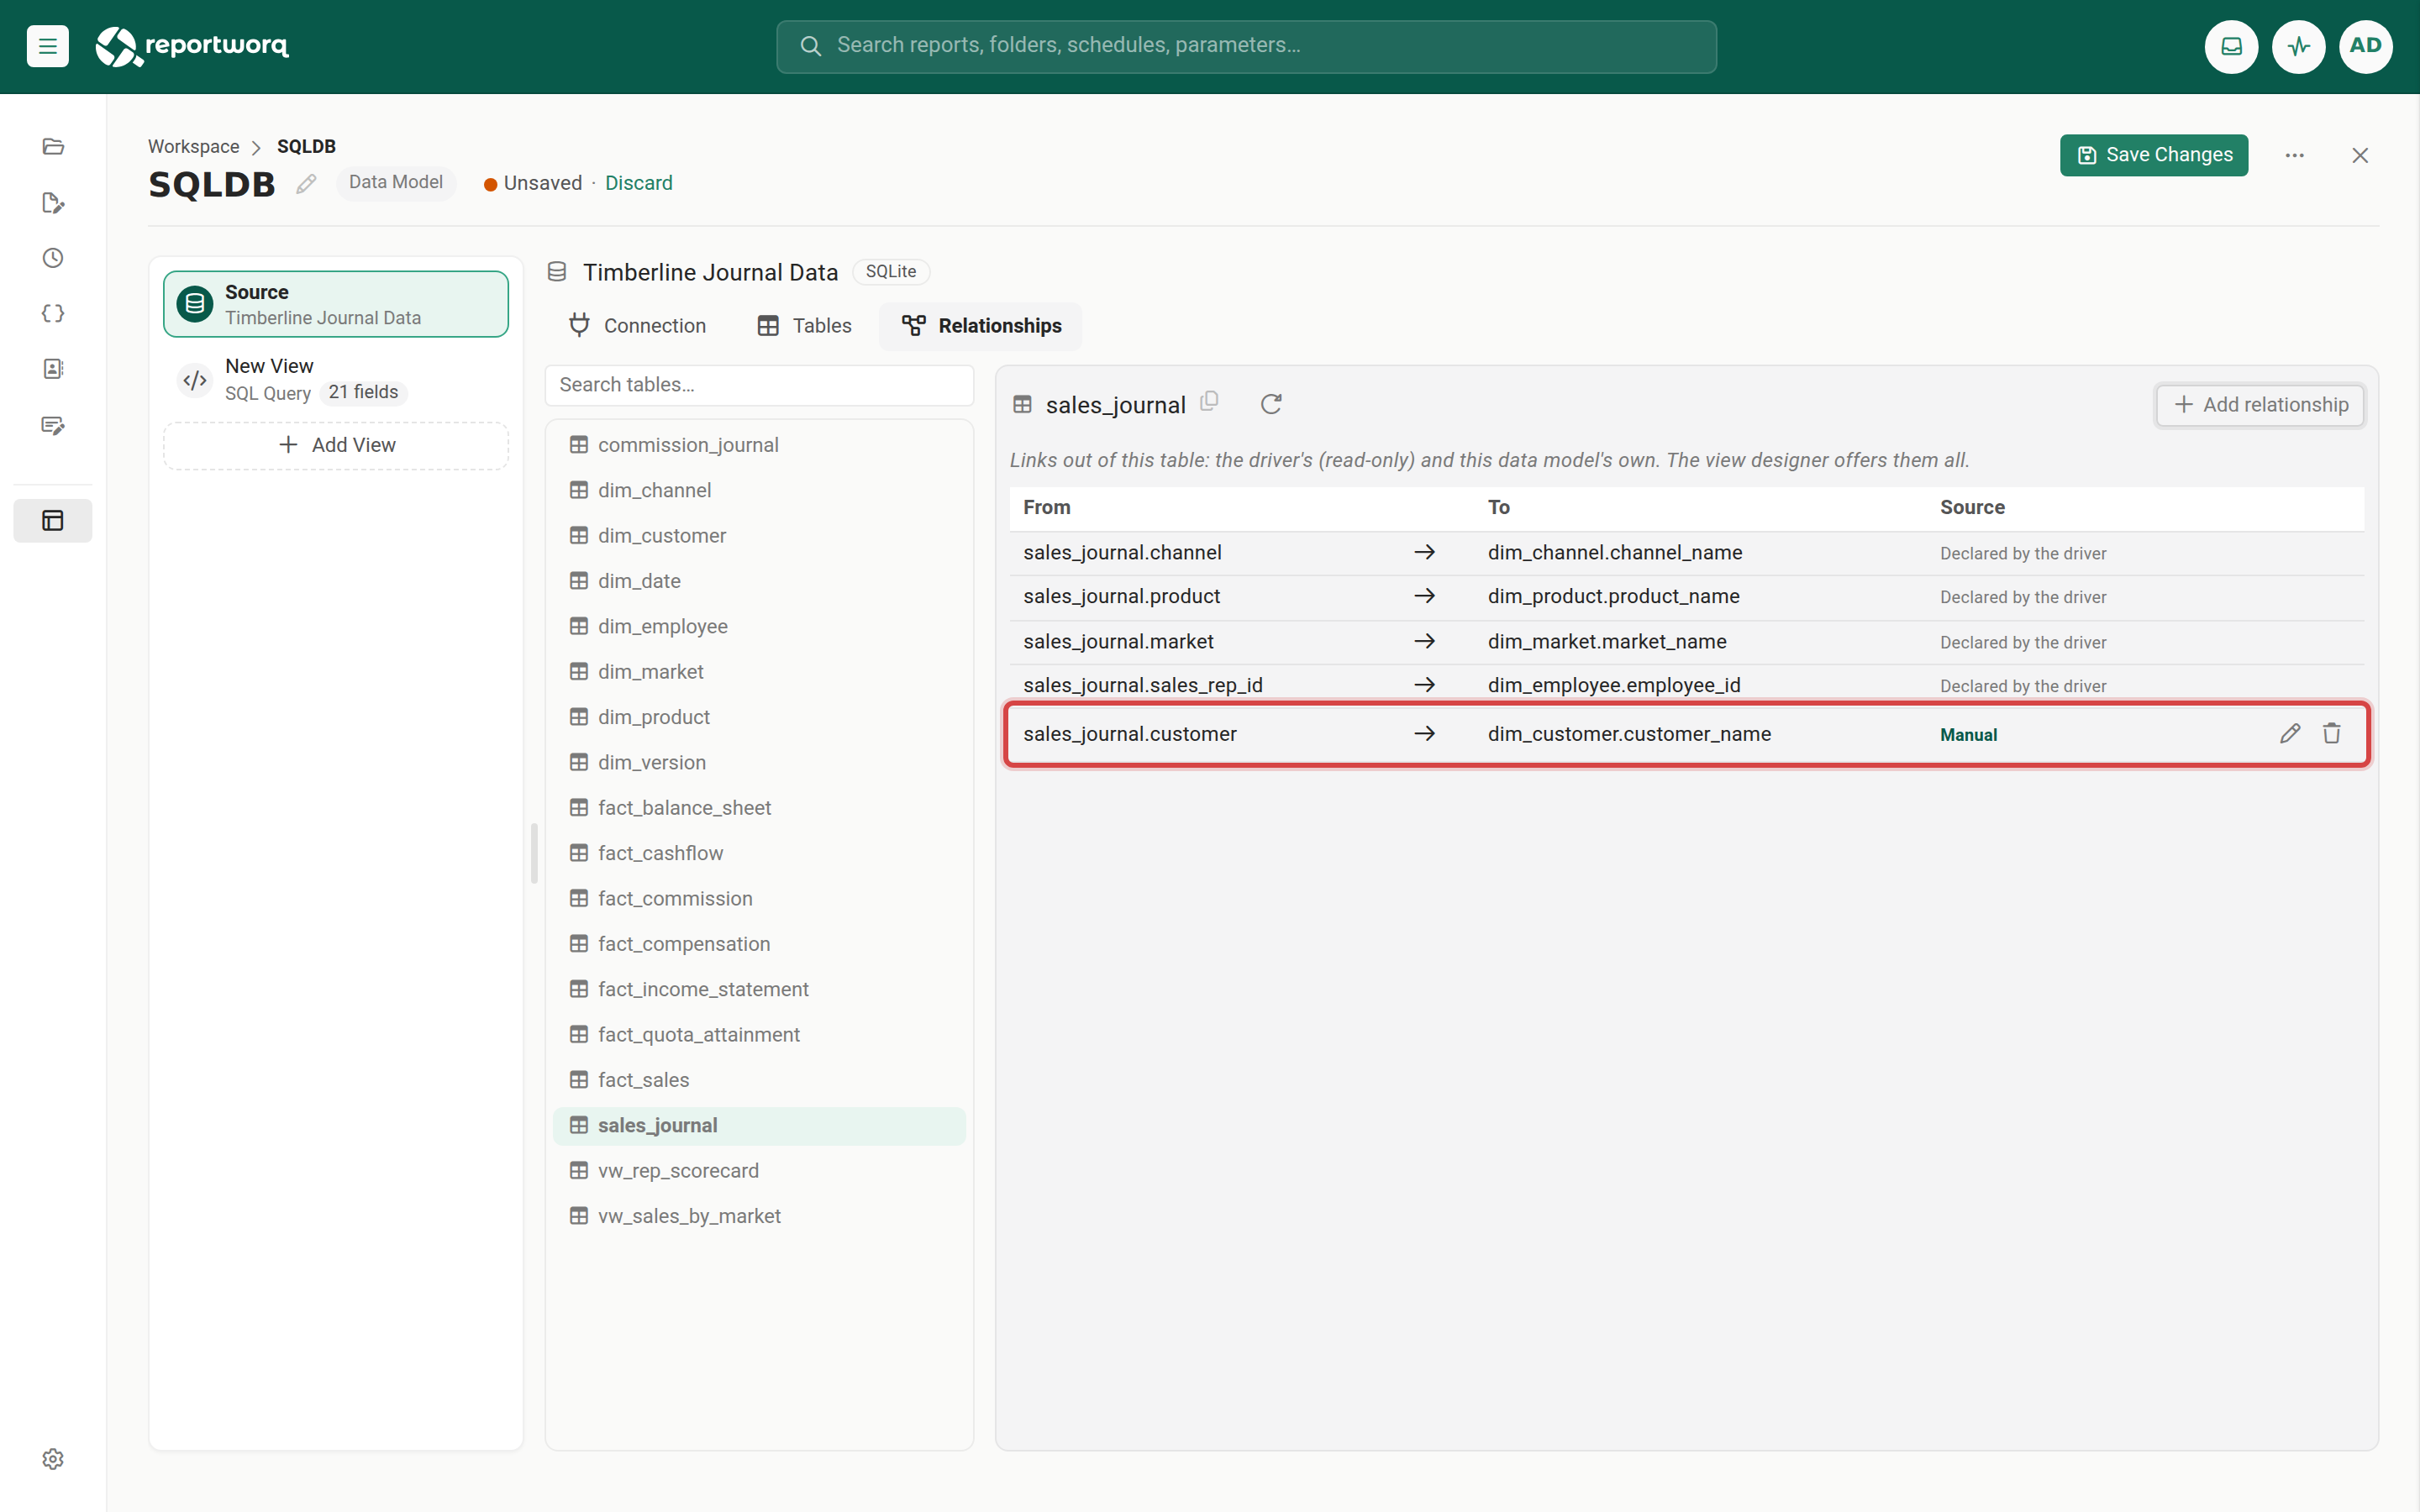Open the inbox icon in header

point(2231,46)
